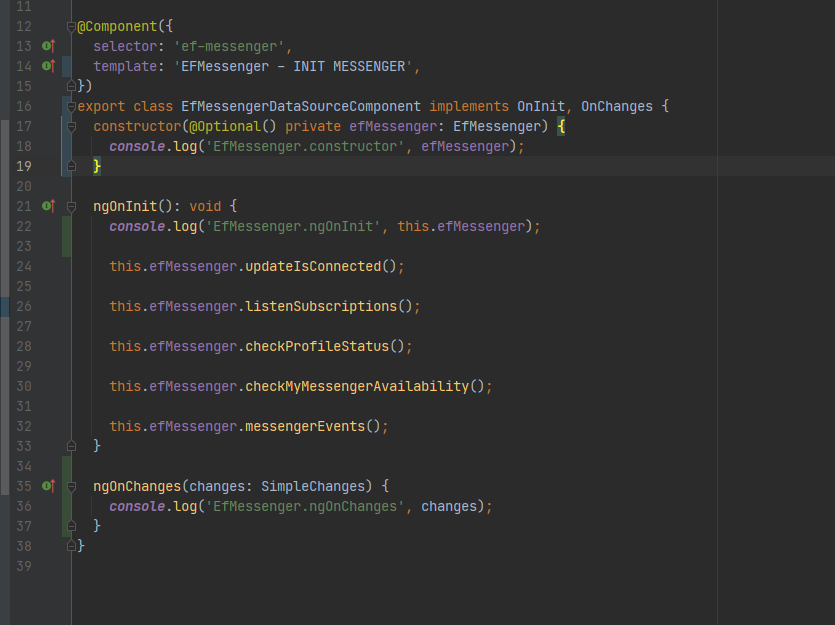Click the implements gutter icon beside ngOnChanges
The image size is (835, 625).
coord(48,486)
